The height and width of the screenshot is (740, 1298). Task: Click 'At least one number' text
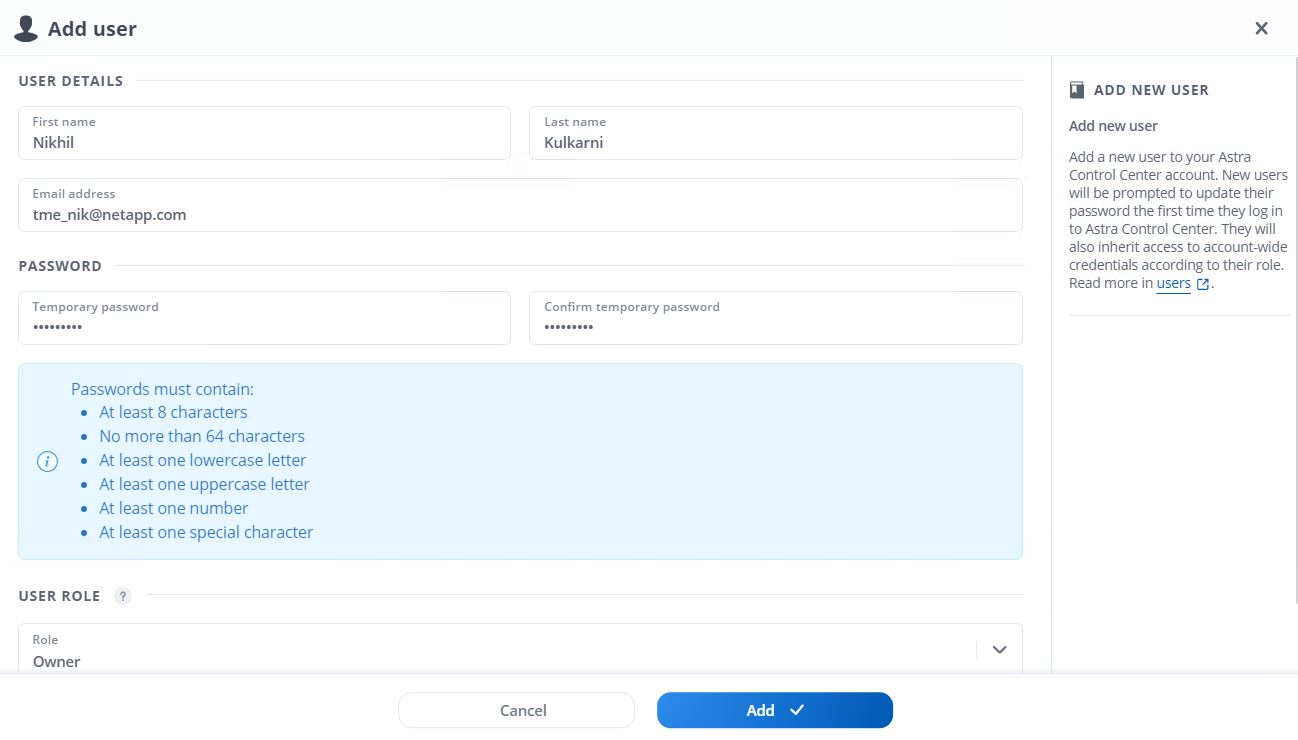click(174, 508)
